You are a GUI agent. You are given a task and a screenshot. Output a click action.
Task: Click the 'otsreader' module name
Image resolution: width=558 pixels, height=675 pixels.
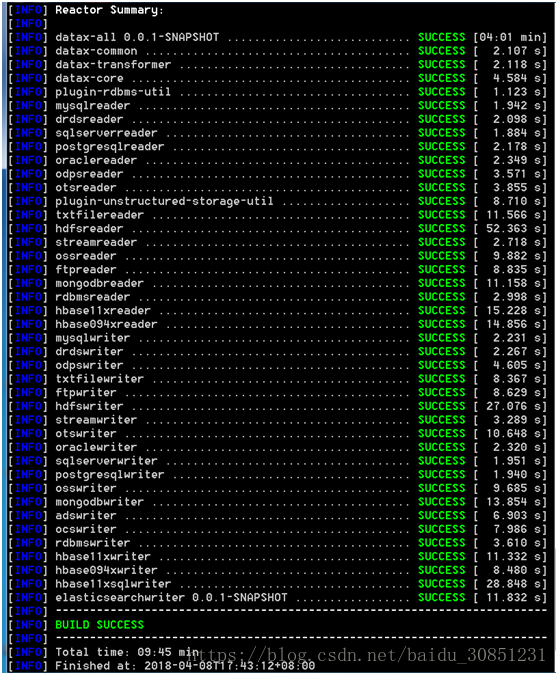click(86, 188)
